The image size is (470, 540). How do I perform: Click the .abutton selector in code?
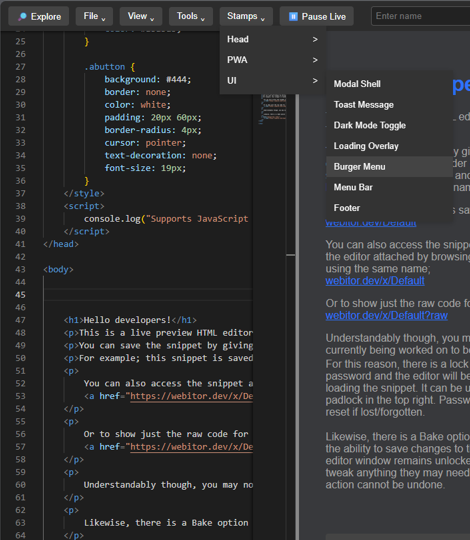[x=105, y=67]
